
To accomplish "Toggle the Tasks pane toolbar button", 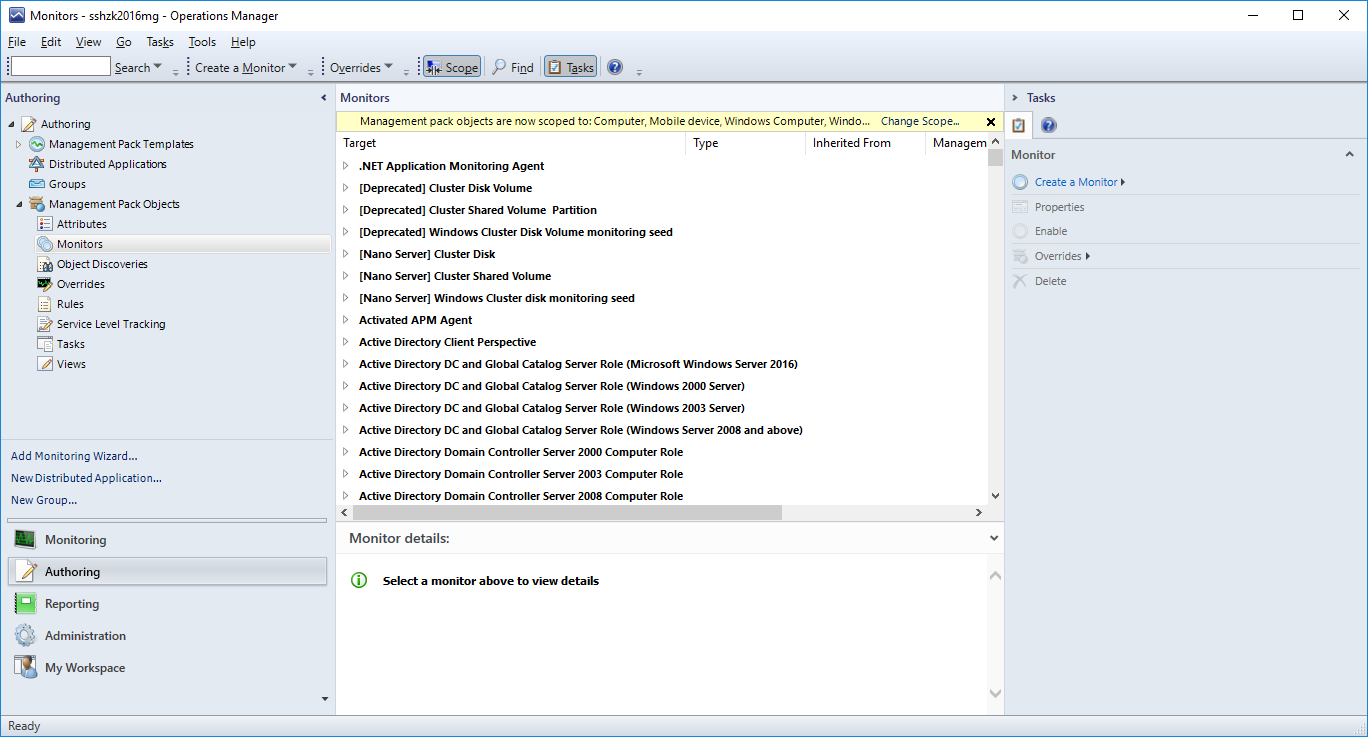I will [570, 67].
